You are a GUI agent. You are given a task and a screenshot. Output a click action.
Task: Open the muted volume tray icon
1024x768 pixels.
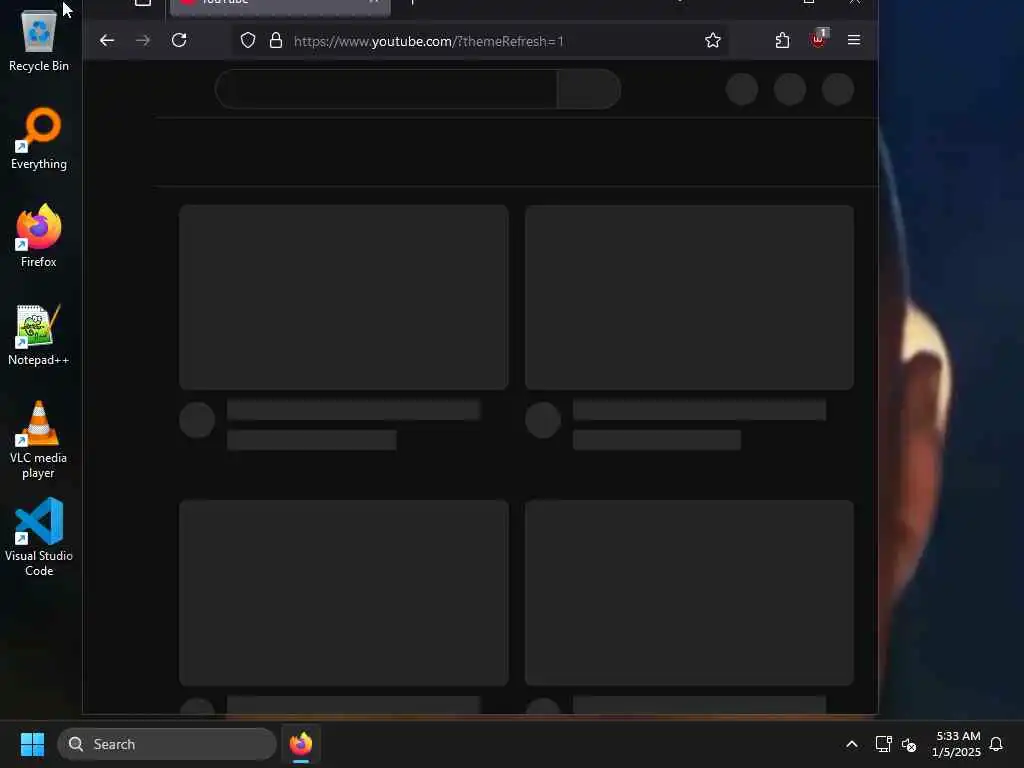tap(908, 744)
